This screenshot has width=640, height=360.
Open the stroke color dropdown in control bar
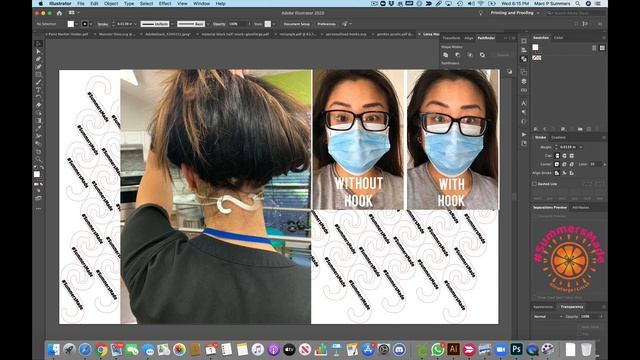click(x=91, y=24)
